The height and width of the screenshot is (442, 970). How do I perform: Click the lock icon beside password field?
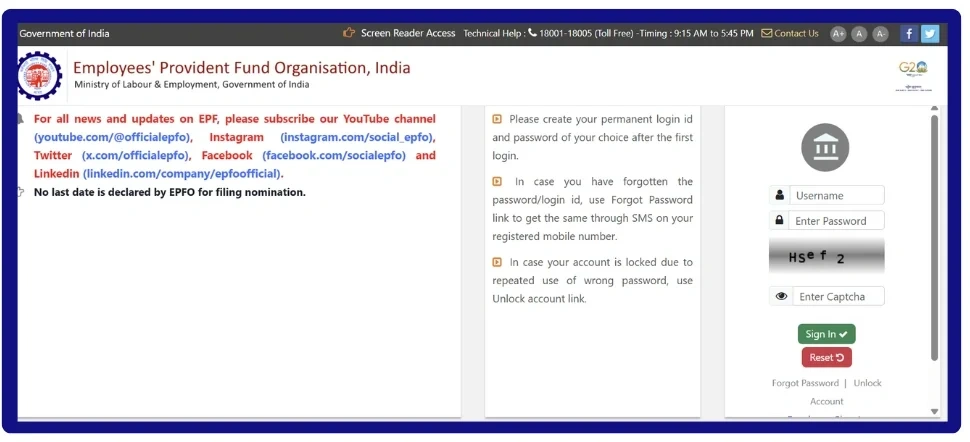[x=779, y=220]
